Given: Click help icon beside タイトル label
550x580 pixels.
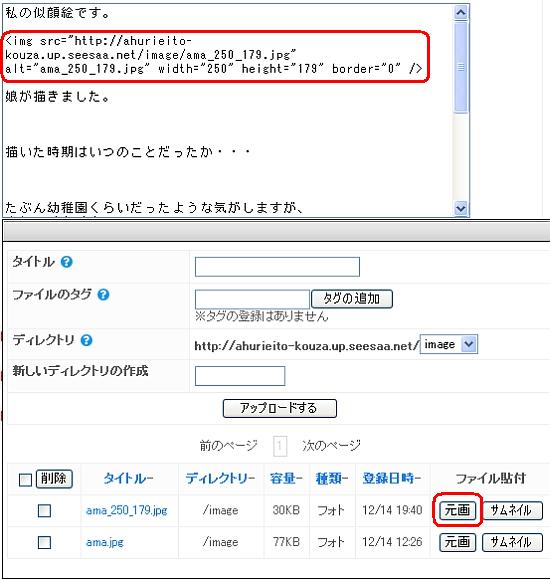Looking at the screenshot, I should [x=67, y=262].
